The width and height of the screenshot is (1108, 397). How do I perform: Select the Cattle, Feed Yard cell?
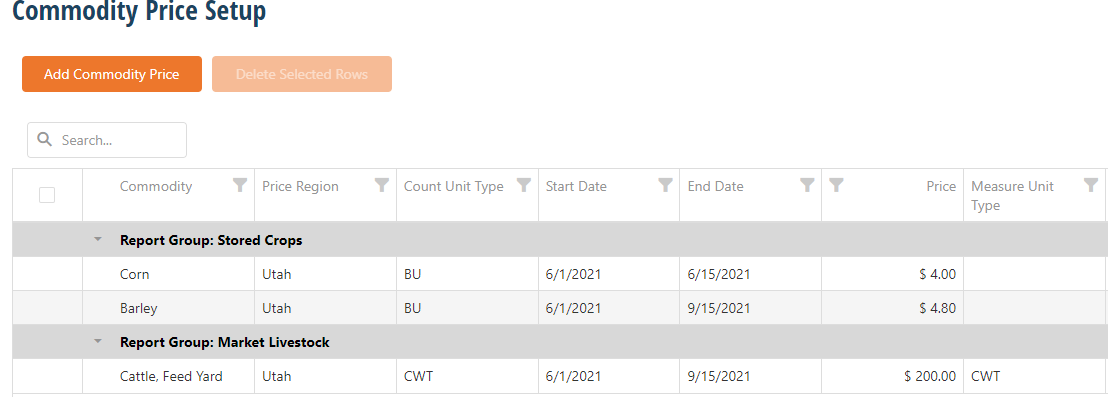coord(169,377)
